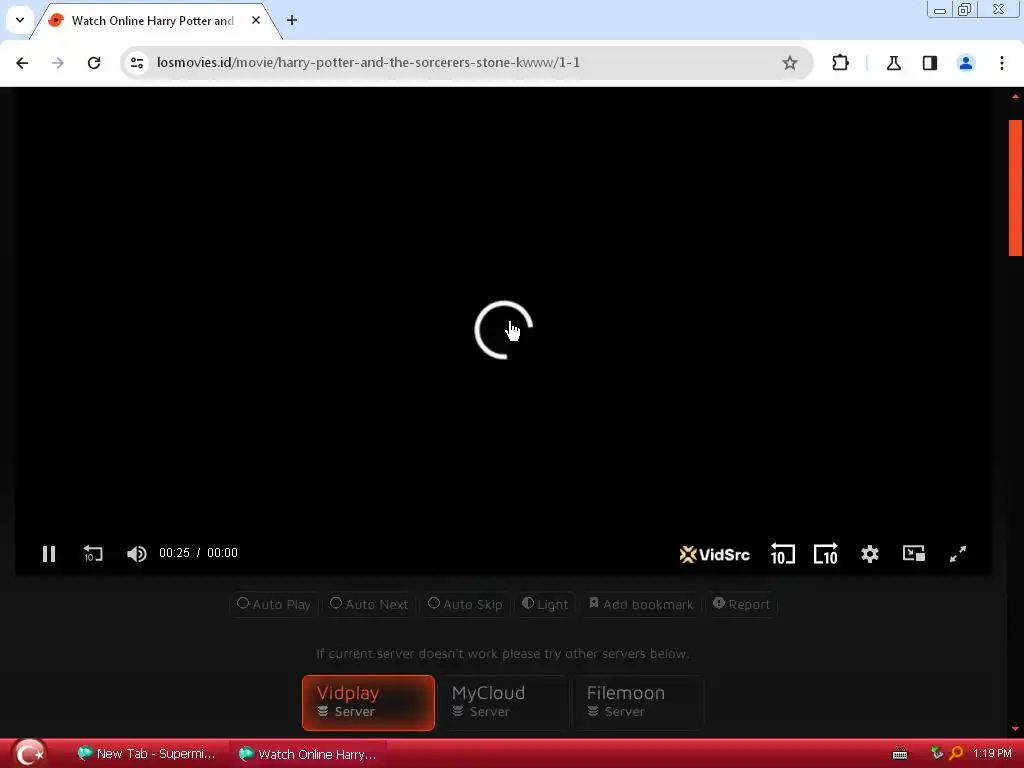This screenshot has height=768, width=1024.
Task: Click the scrollbar down arrow
Action: [x=1015, y=729]
